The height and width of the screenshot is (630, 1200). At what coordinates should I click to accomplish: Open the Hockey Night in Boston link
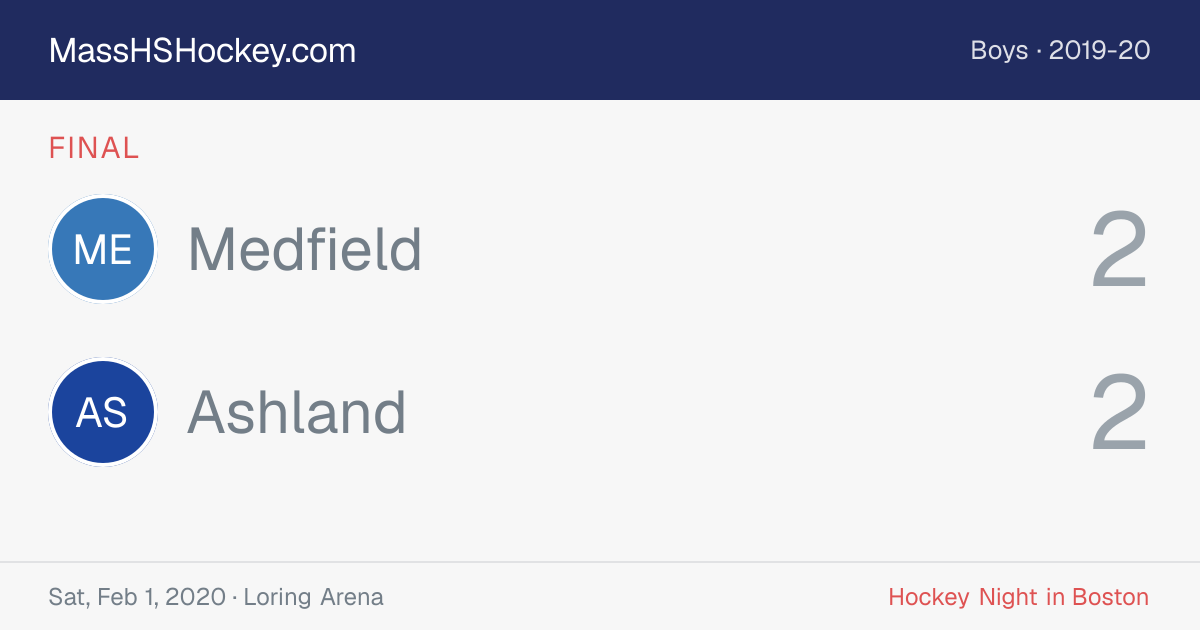click(x=1019, y=598)
